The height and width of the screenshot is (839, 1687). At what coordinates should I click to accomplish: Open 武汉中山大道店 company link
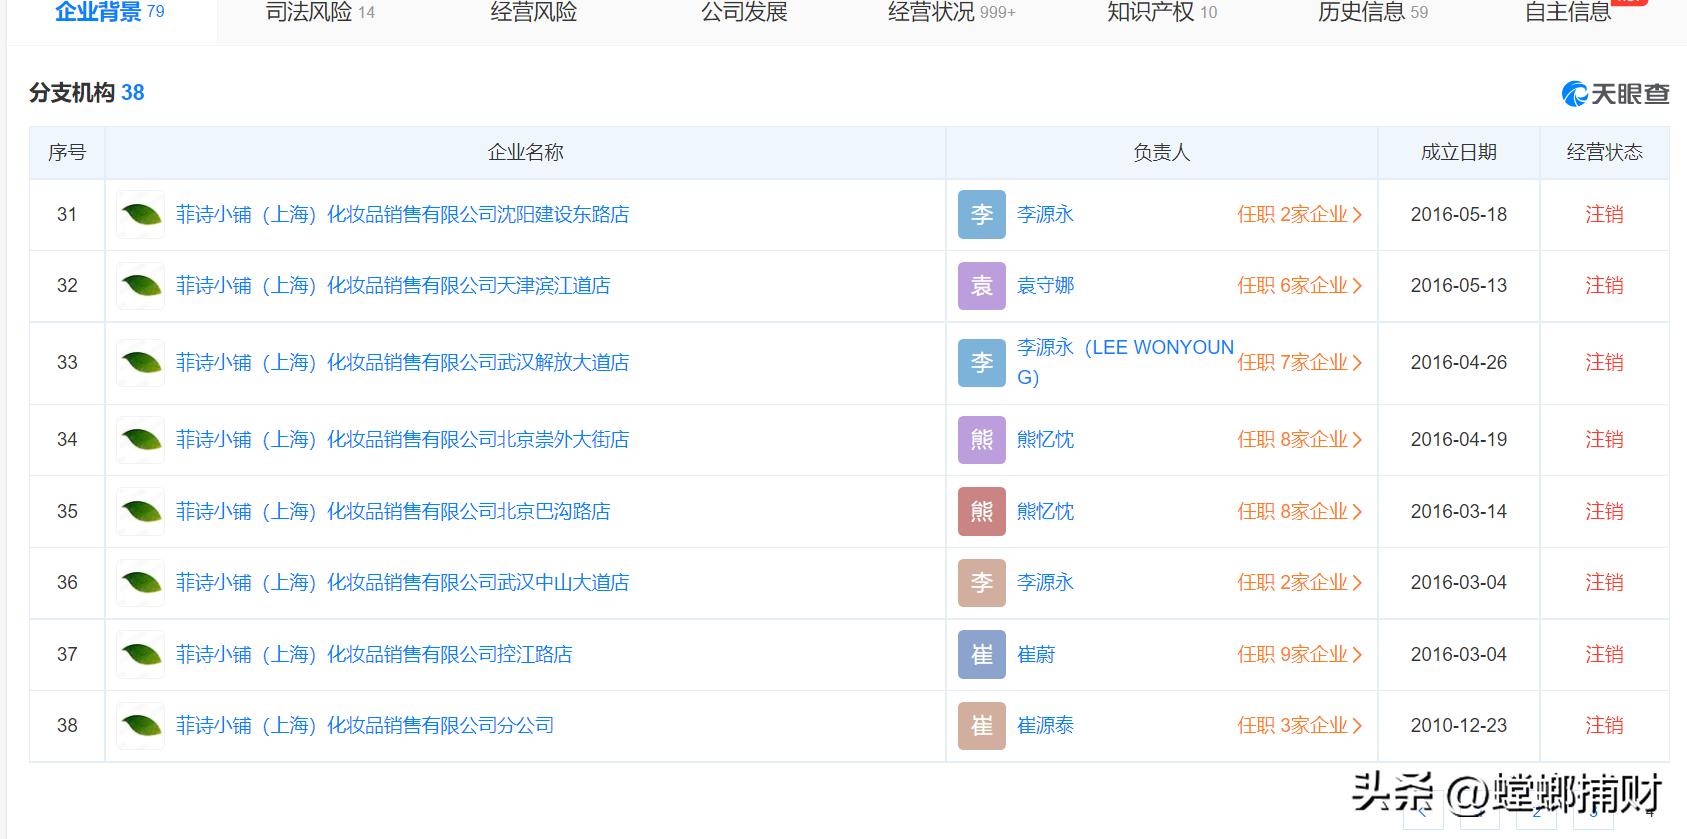pos(403,583)
